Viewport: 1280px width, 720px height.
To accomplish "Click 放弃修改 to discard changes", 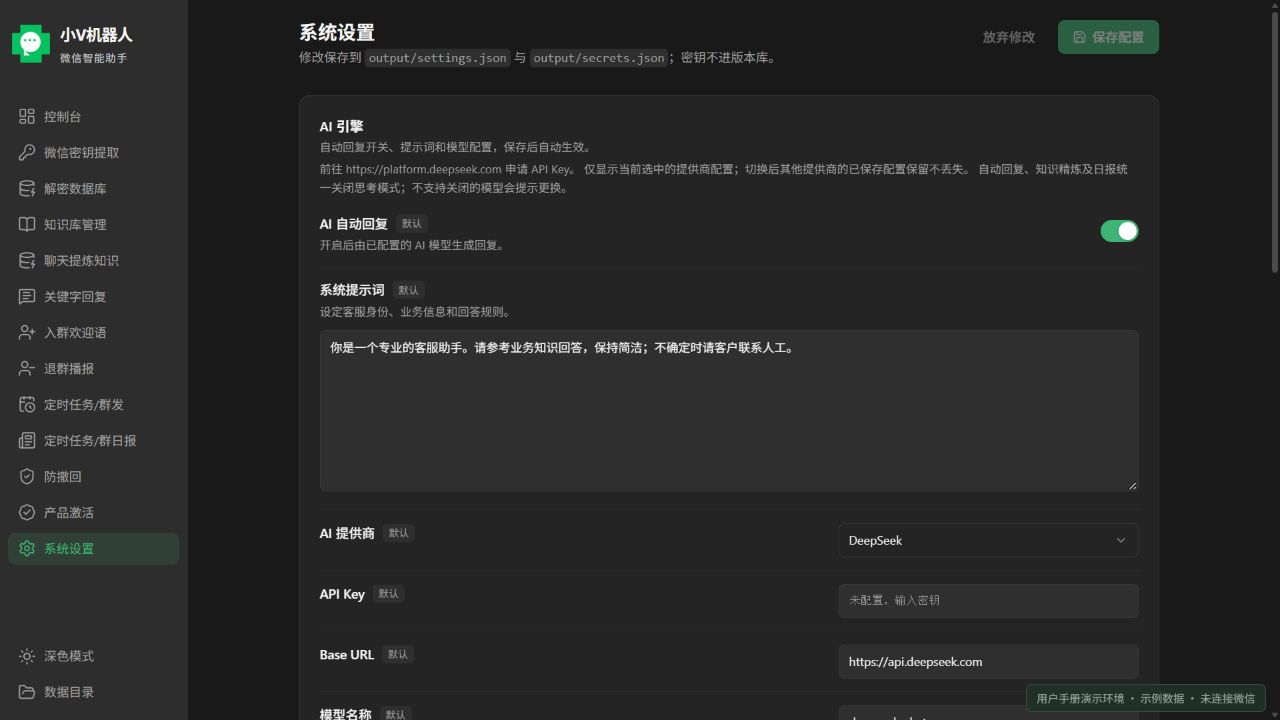I will [x=1009, y=37].
